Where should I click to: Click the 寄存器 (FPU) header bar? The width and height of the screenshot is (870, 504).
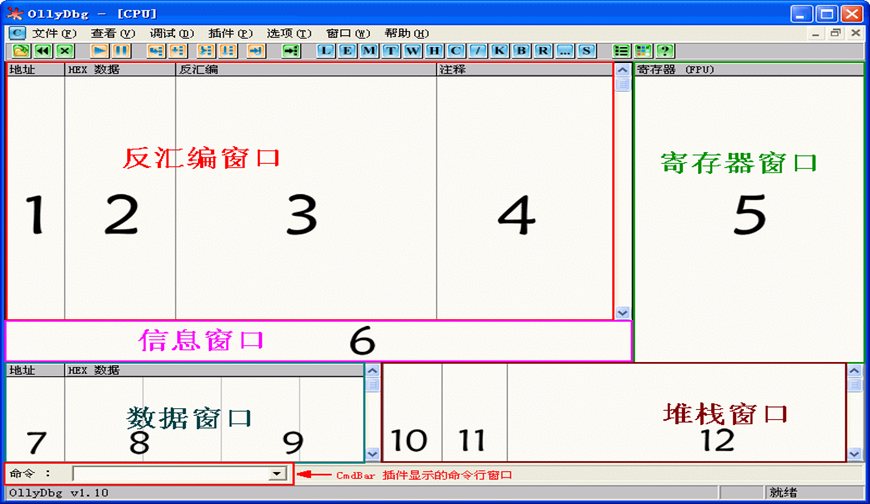tap(749, 69)
